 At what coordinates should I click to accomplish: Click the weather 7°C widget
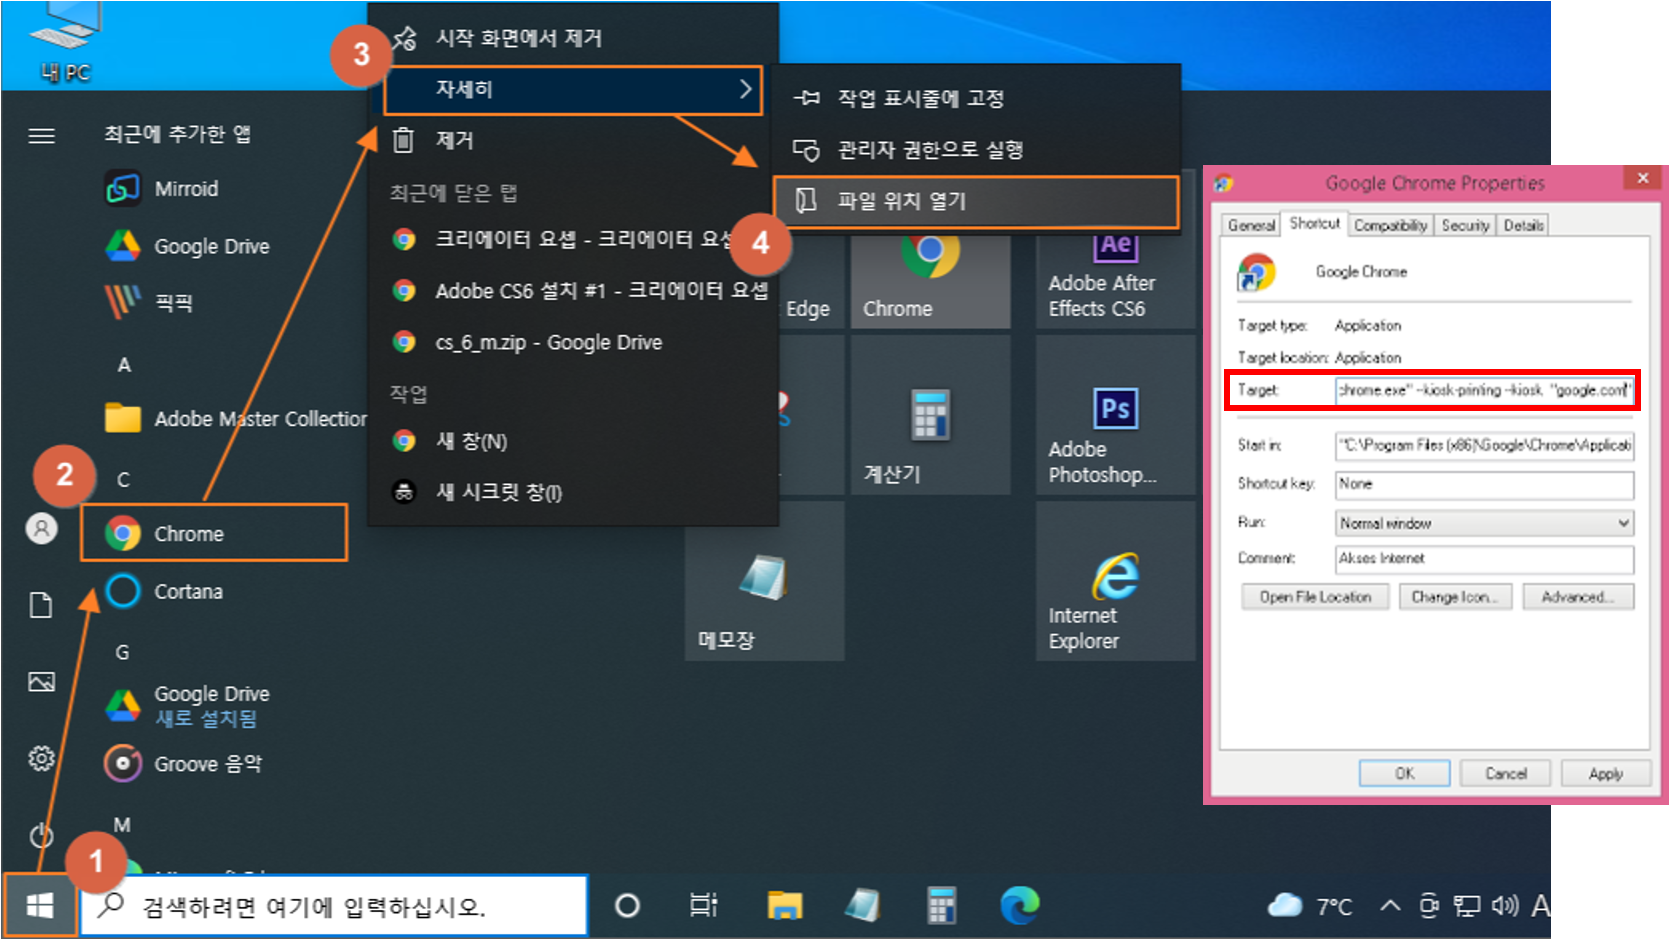[1310, 906]
